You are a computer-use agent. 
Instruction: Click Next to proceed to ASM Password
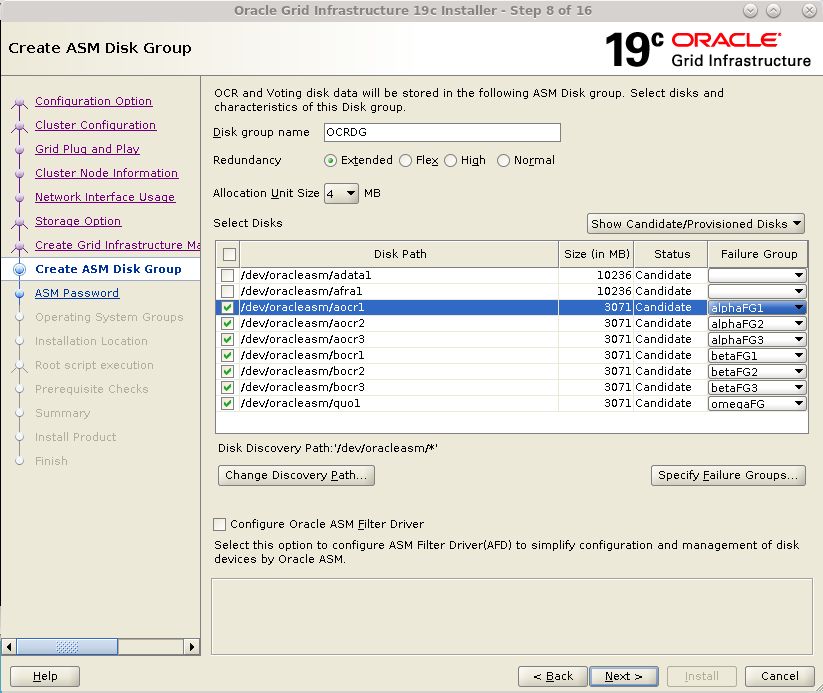point(623,676)
